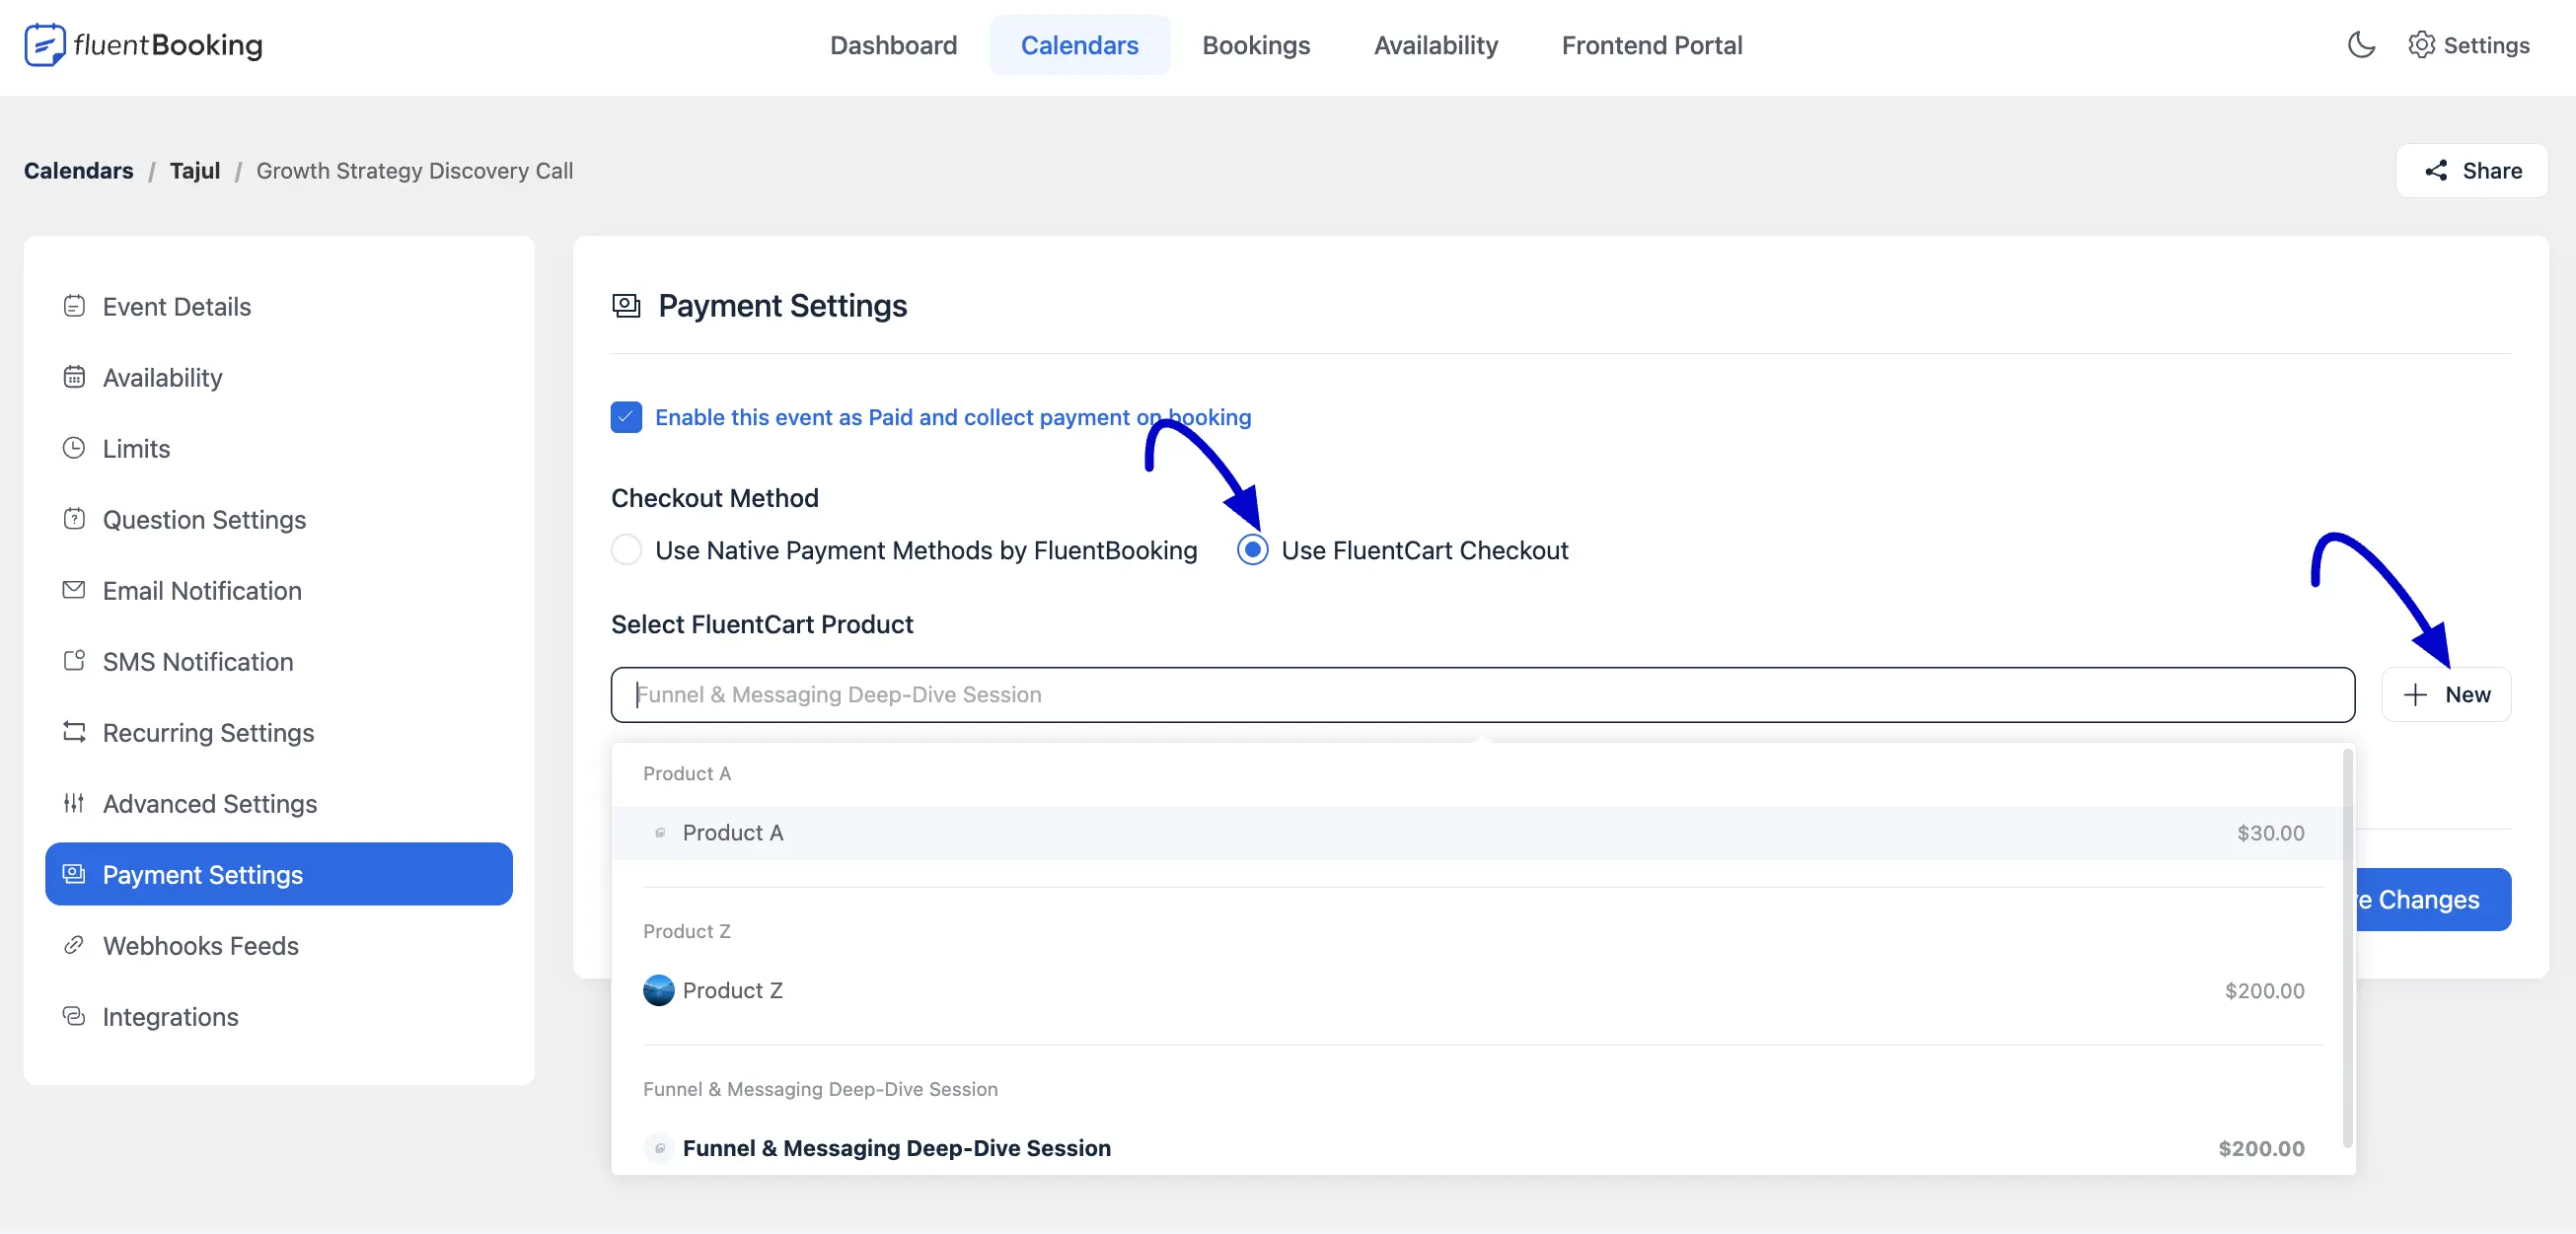Open SMS Notification in the sidebar
This screenshot has height=1234, width=2576.
pyautogui.click(x=279, y=661)
